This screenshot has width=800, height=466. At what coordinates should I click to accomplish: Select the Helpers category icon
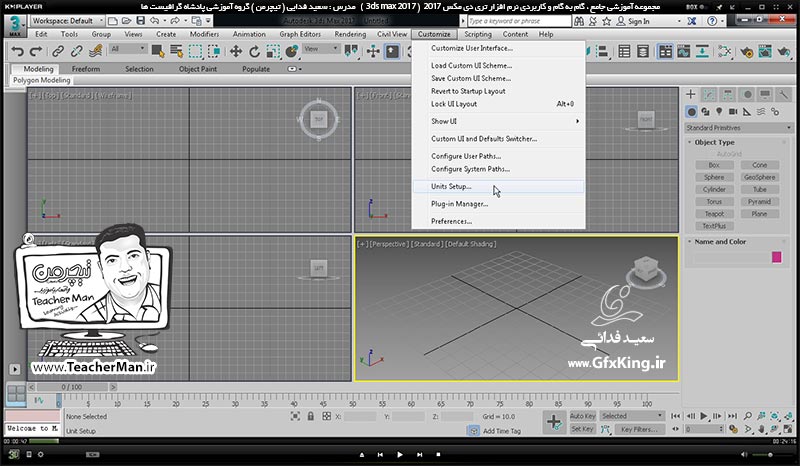tap(747, 111)
